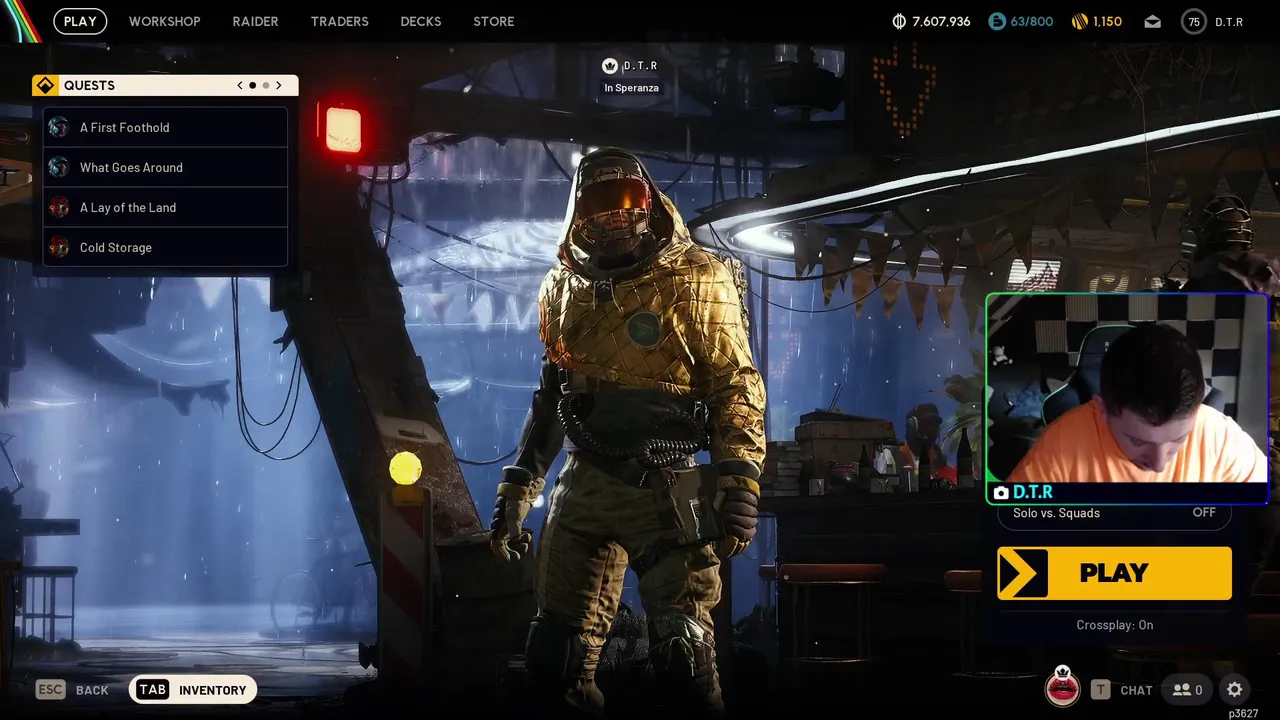Click the A First Foothold trader portrait icon

pos(59,127)
